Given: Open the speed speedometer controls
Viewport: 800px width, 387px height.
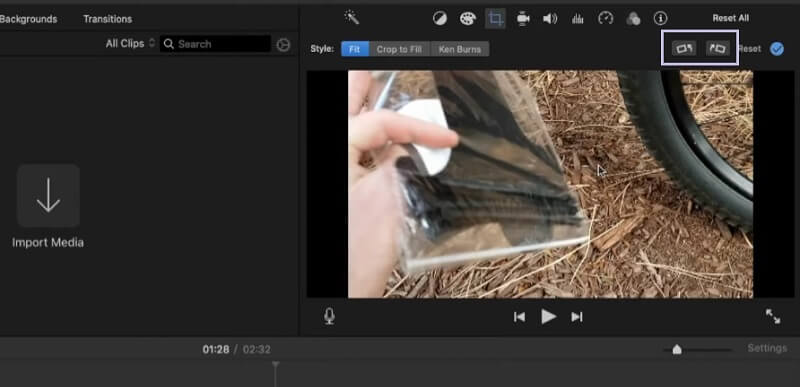Looking at the screenshot, I should (606, 19).
